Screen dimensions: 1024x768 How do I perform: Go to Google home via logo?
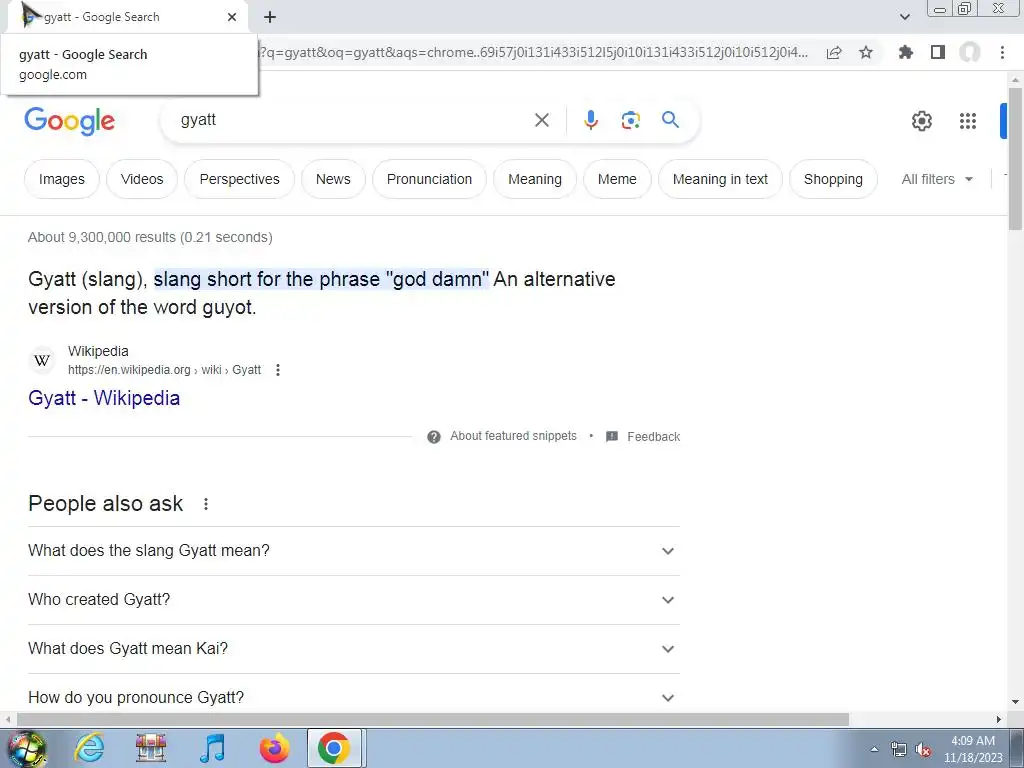(x=70, y=121)
